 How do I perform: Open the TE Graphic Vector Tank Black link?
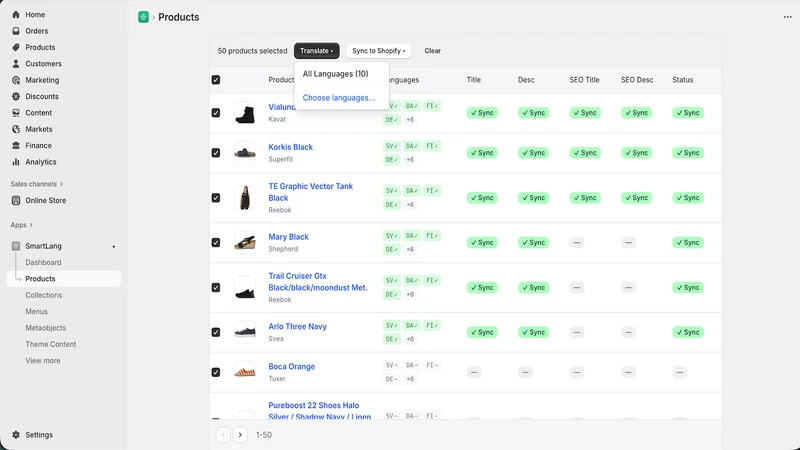311,192
